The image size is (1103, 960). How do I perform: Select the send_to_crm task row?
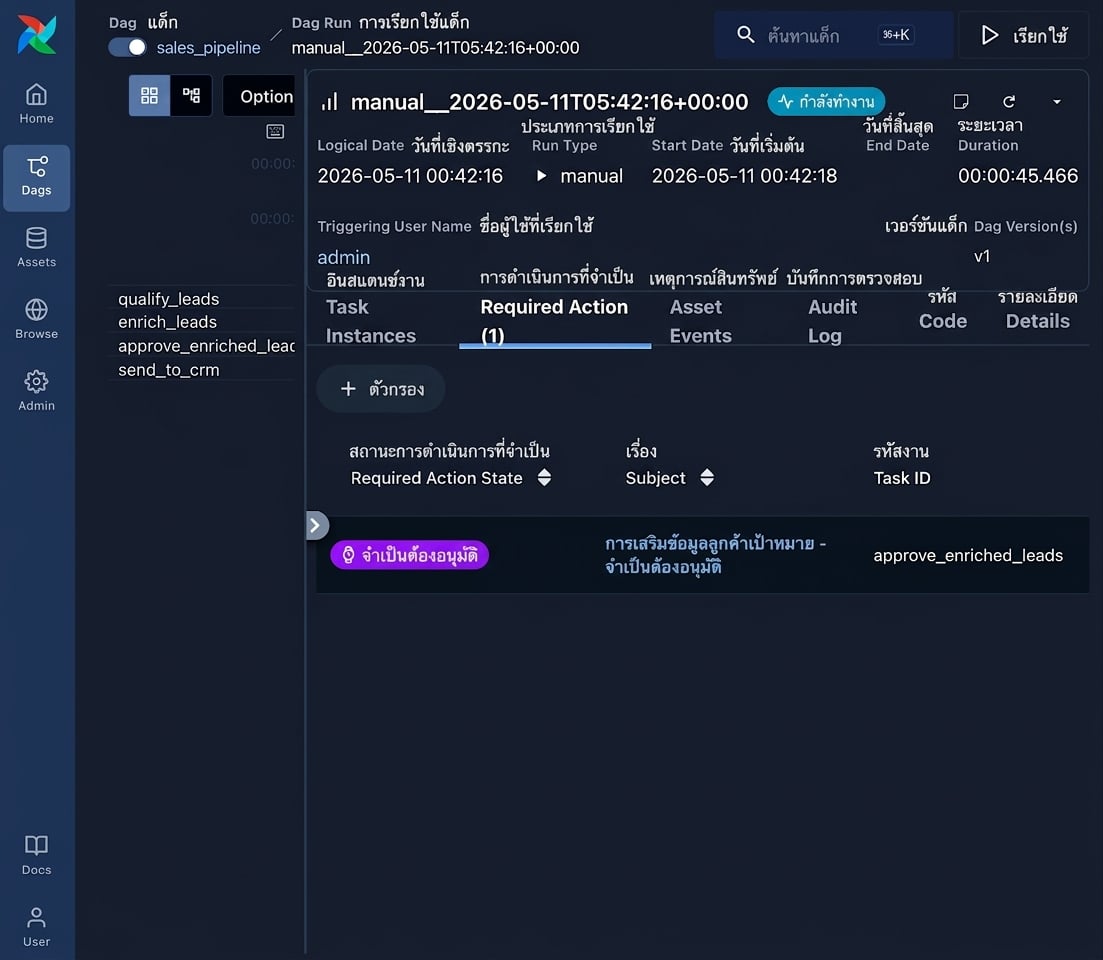point(168,370)
